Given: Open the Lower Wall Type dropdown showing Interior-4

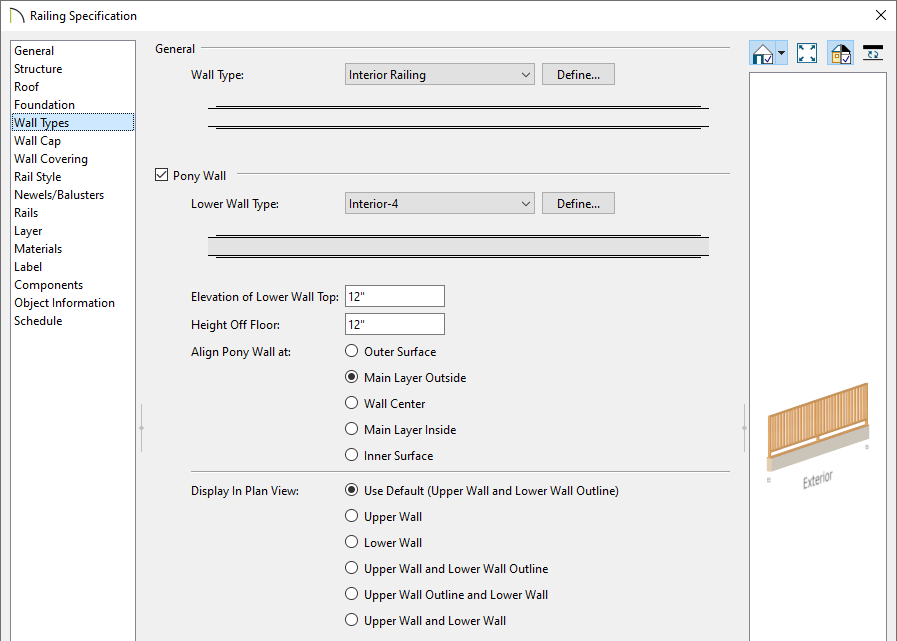Looking at the screenshot, I should click(439, 204).
